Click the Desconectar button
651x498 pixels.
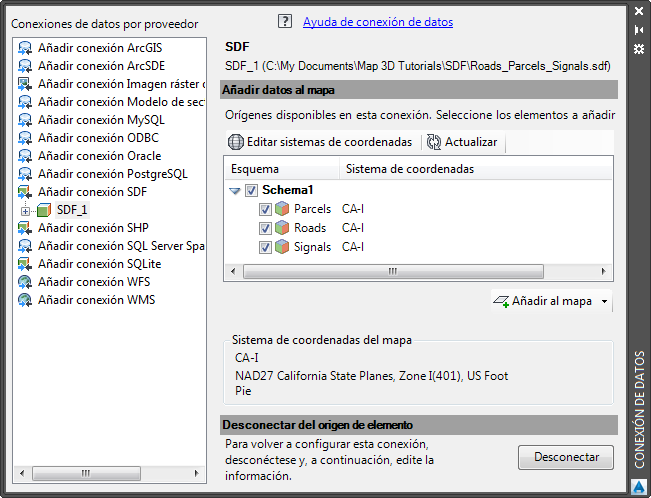pyautogui.click(x=565, y=457)
